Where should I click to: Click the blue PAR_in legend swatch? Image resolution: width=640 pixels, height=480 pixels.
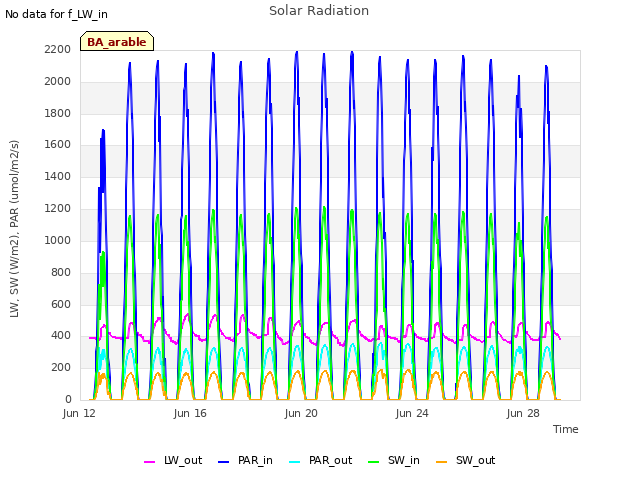224,462
